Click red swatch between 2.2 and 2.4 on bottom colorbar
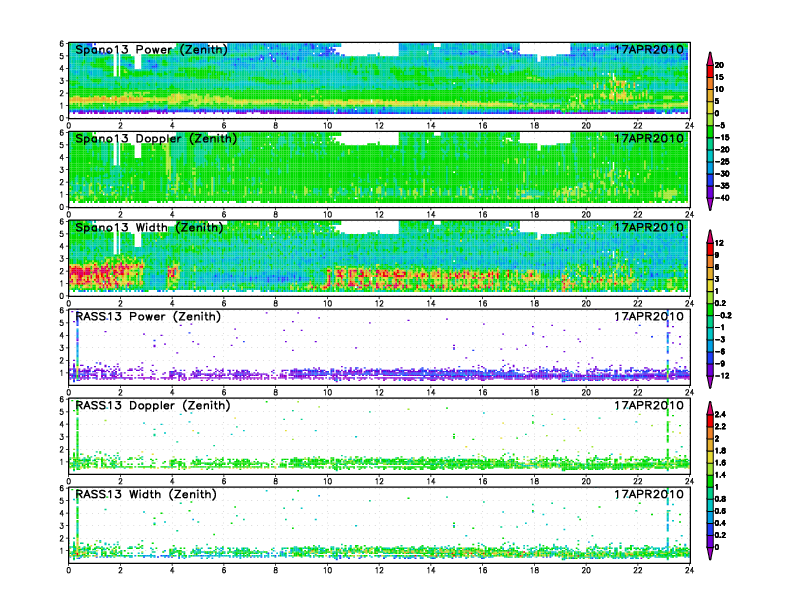The width and height of the screenshot is (792, 612). [x=710, y=421]
